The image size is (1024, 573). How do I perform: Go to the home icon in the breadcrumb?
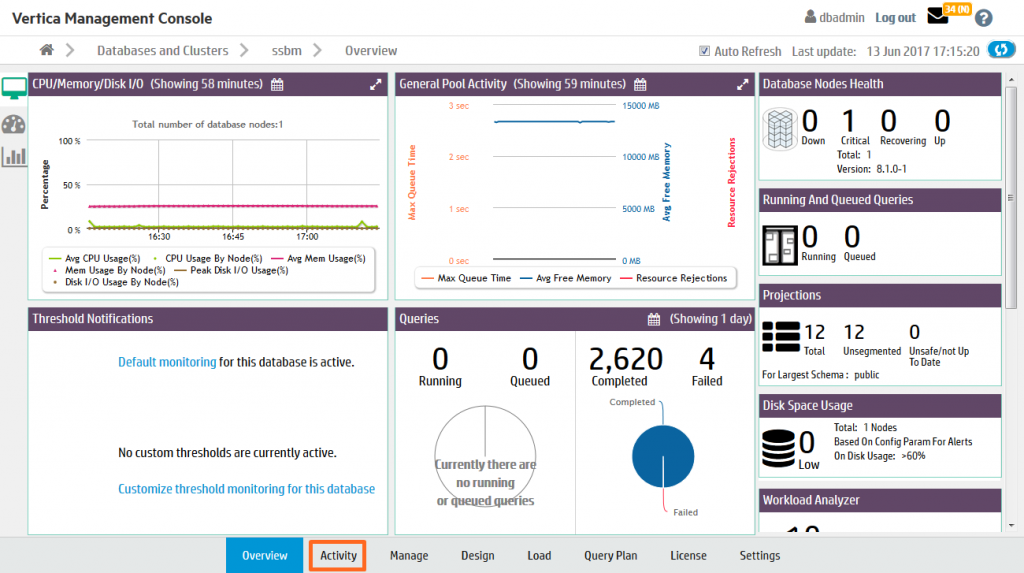(x=46, y=50)
